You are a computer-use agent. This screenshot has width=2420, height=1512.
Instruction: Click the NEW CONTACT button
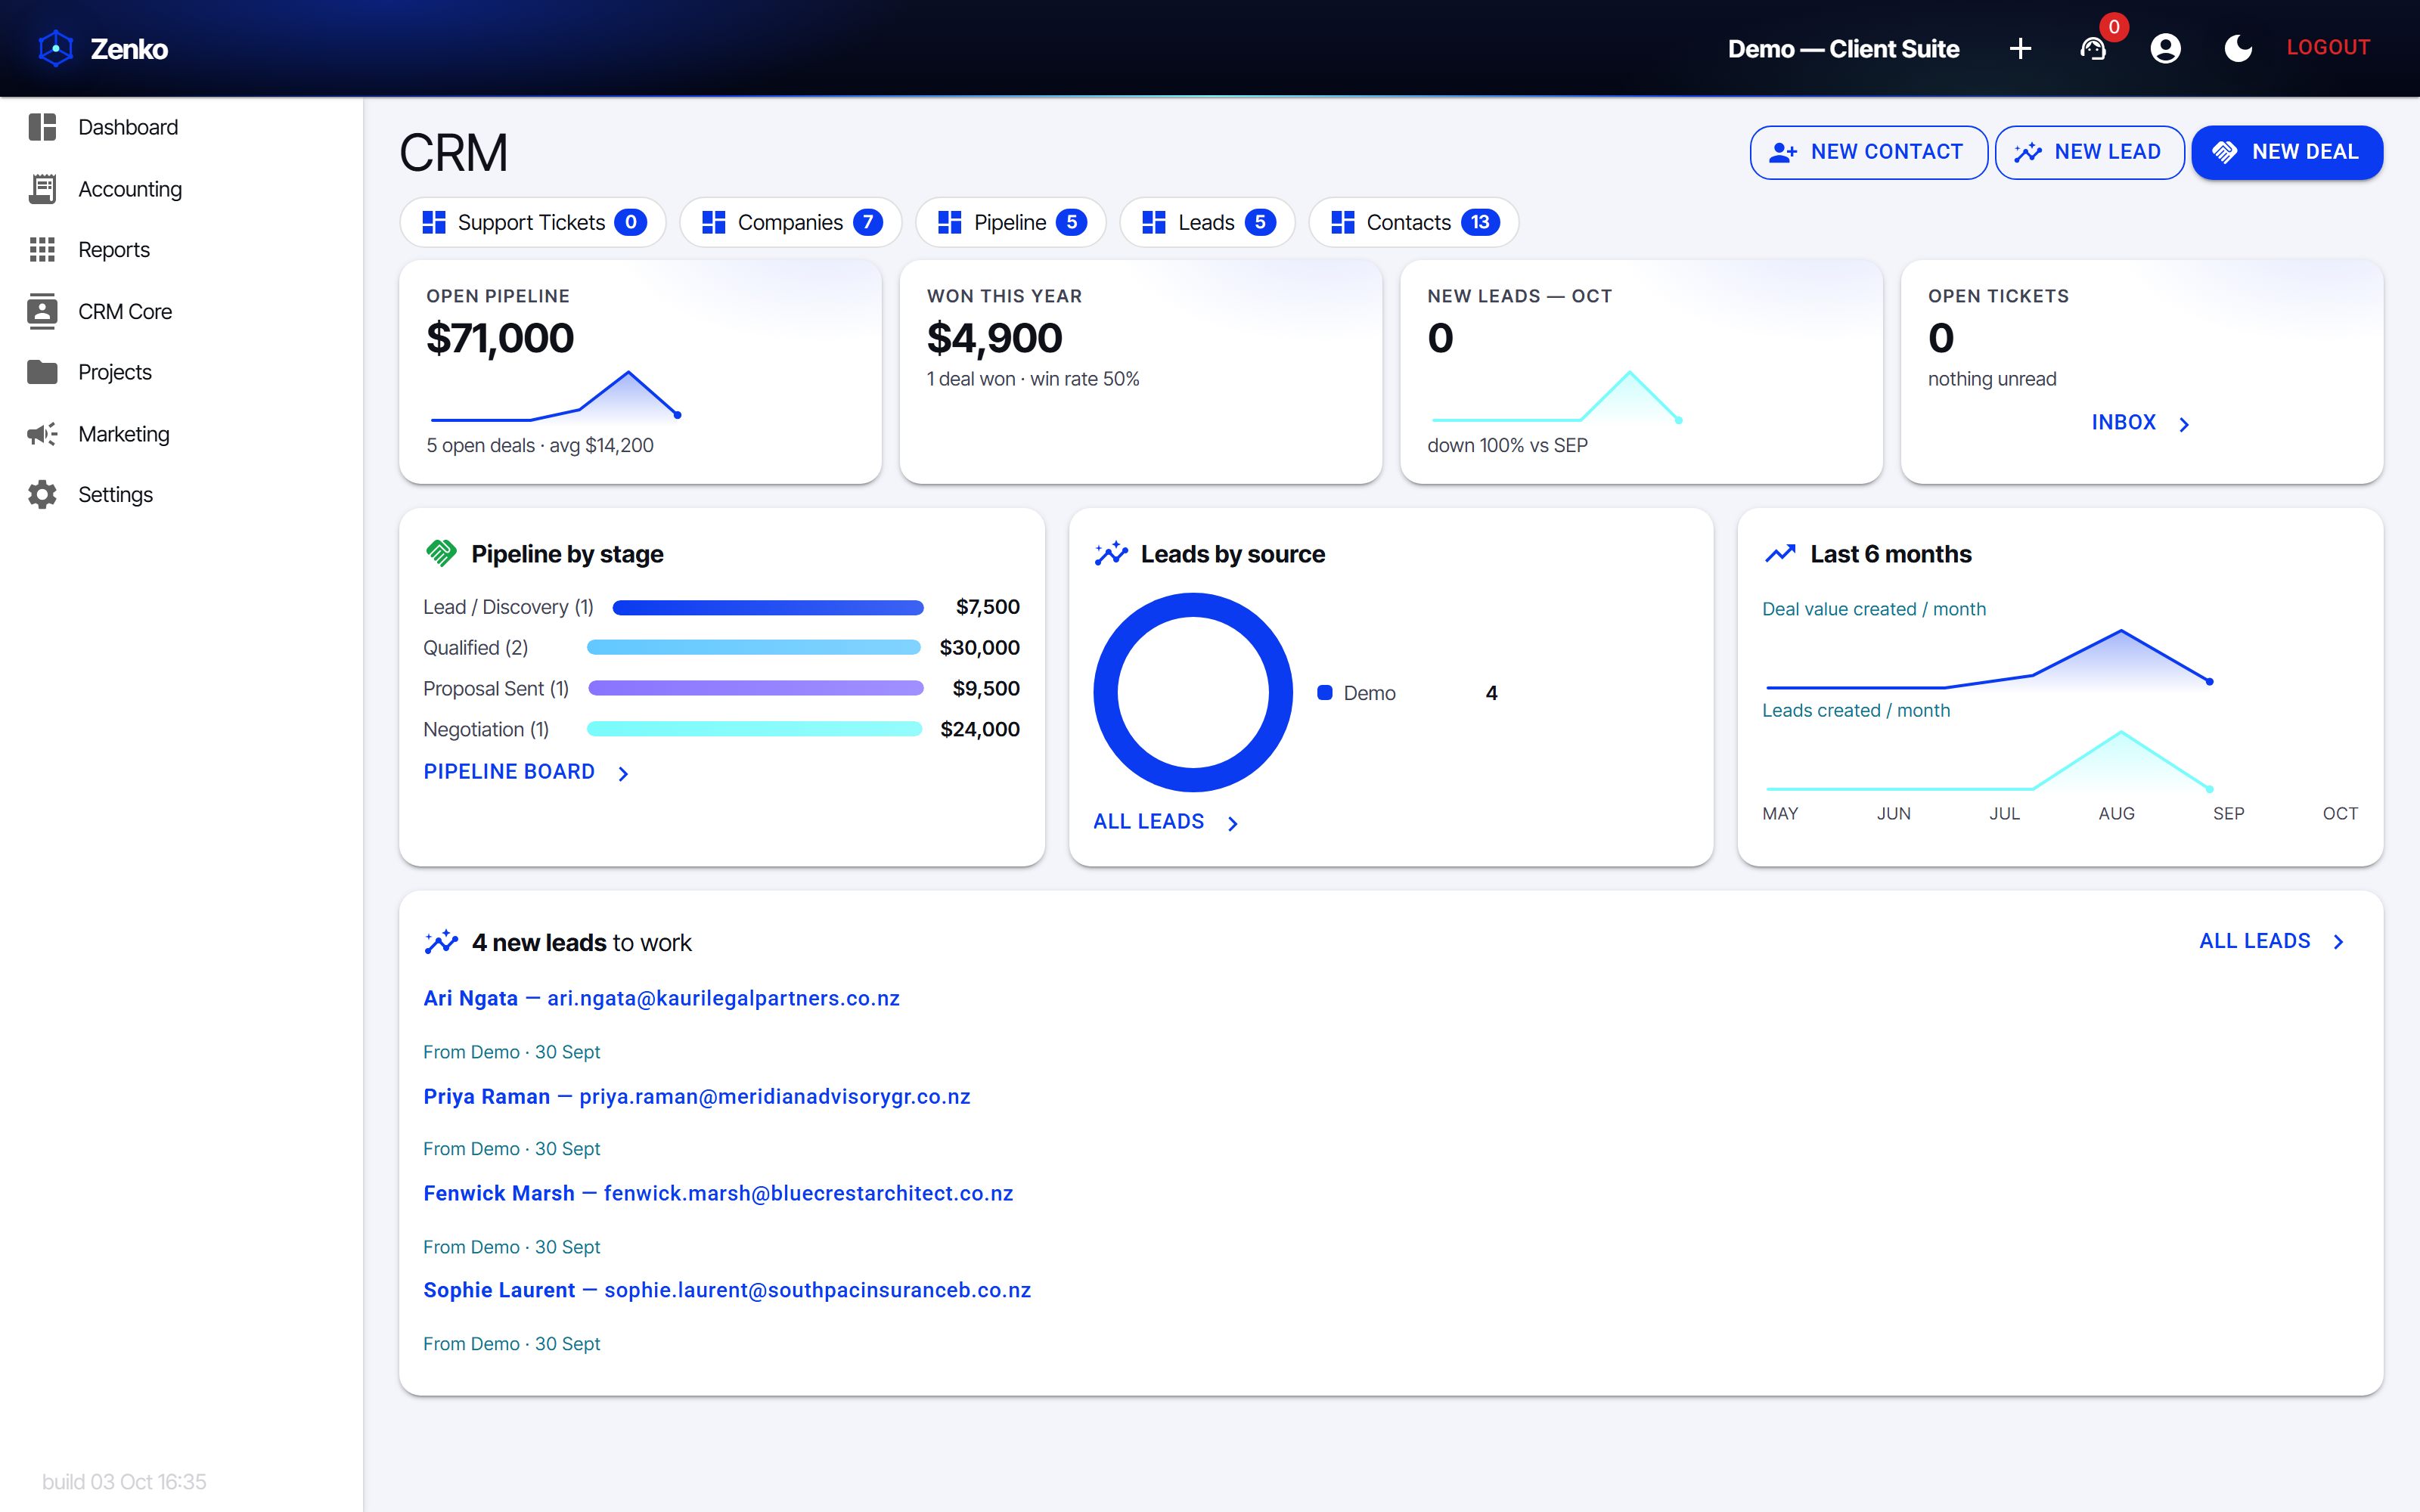point(1868,152)
